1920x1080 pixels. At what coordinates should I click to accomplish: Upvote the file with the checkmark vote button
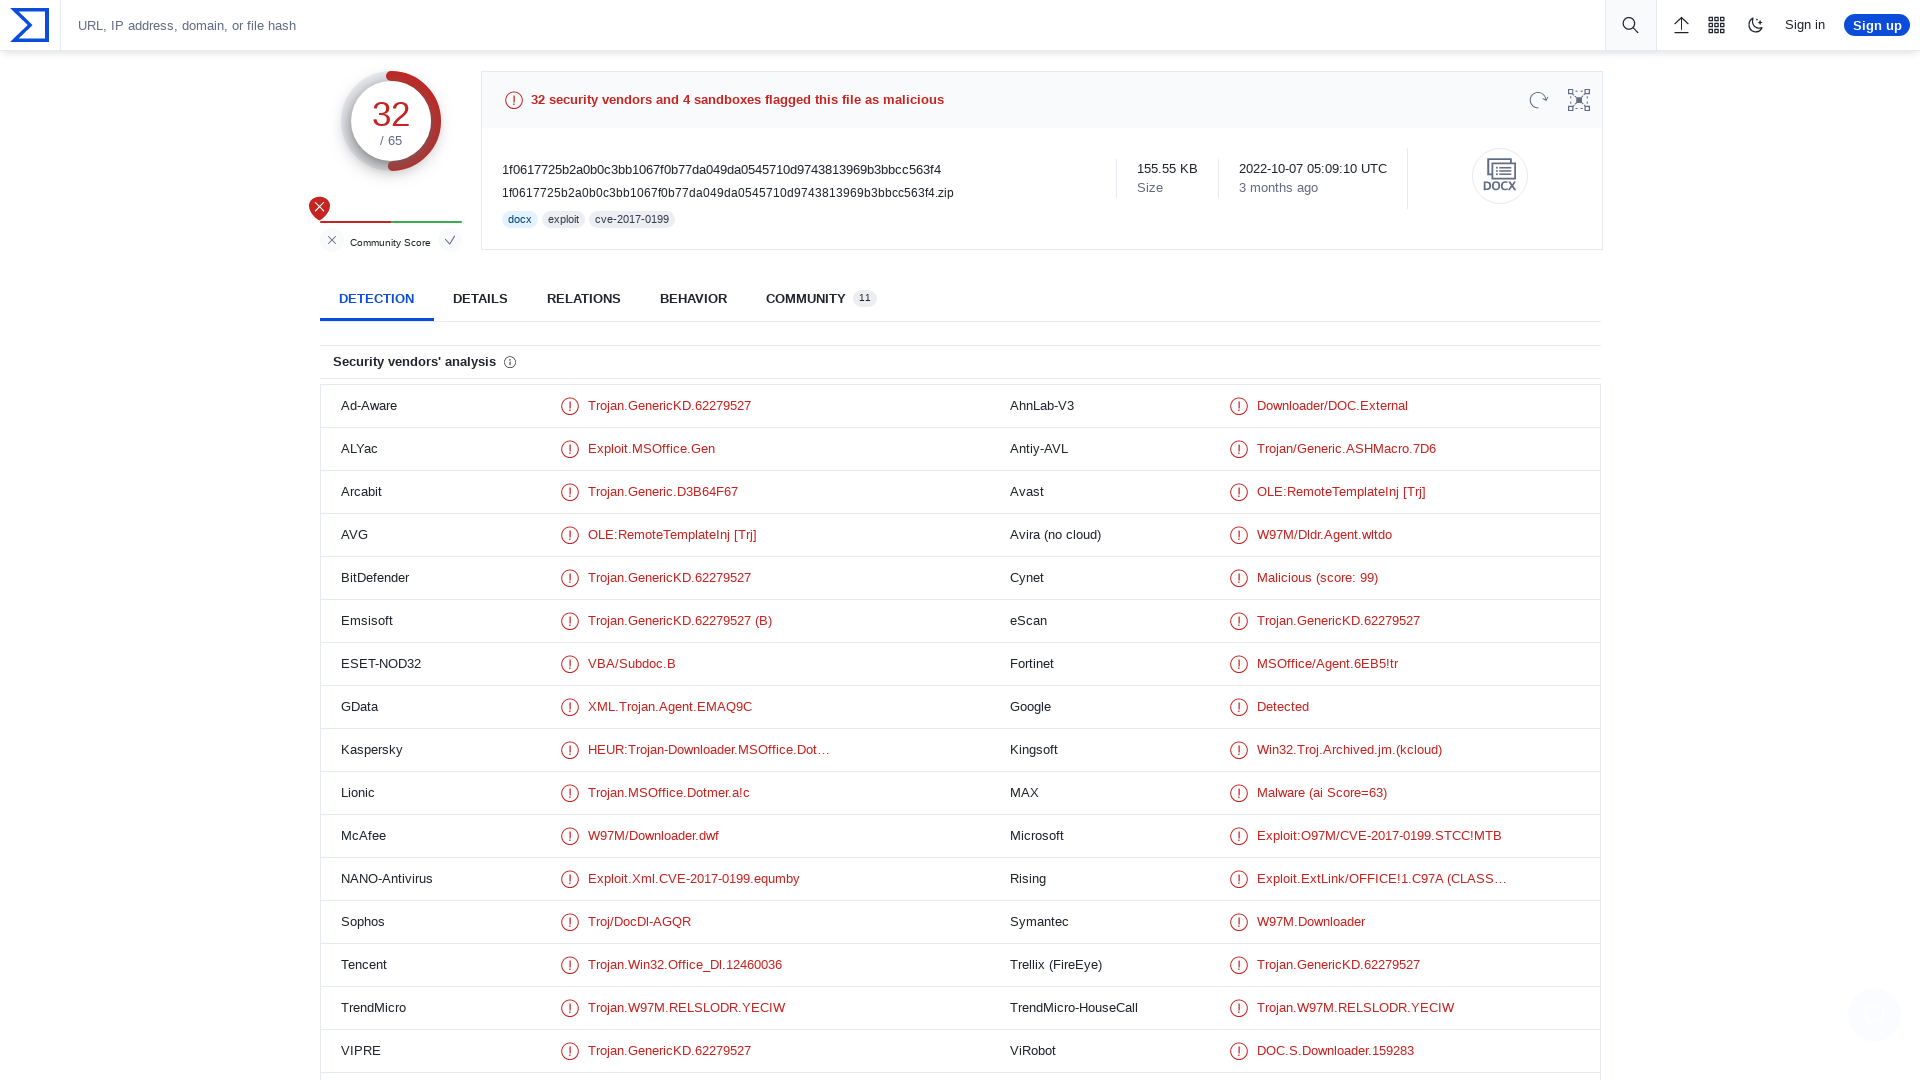[x=450, y=240]
